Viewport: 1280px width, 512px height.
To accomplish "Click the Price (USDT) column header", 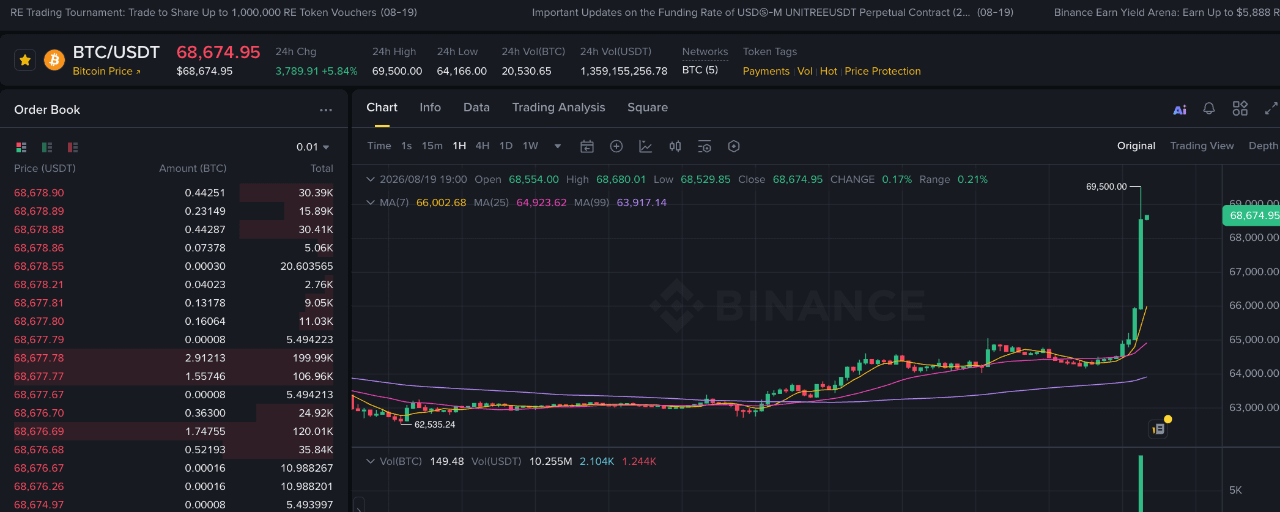I will 45,168.
